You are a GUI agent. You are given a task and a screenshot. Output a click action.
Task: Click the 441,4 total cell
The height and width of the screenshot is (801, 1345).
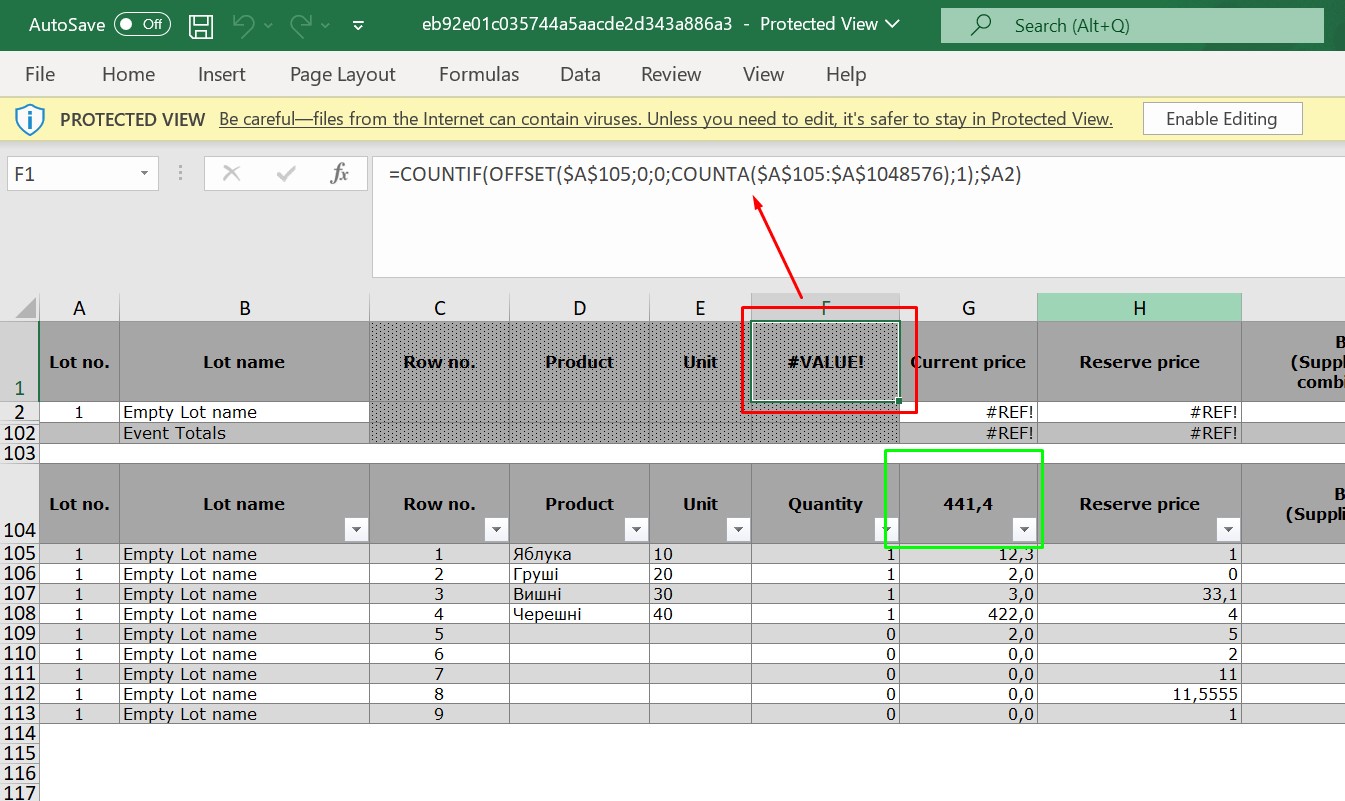coord(968,504)
